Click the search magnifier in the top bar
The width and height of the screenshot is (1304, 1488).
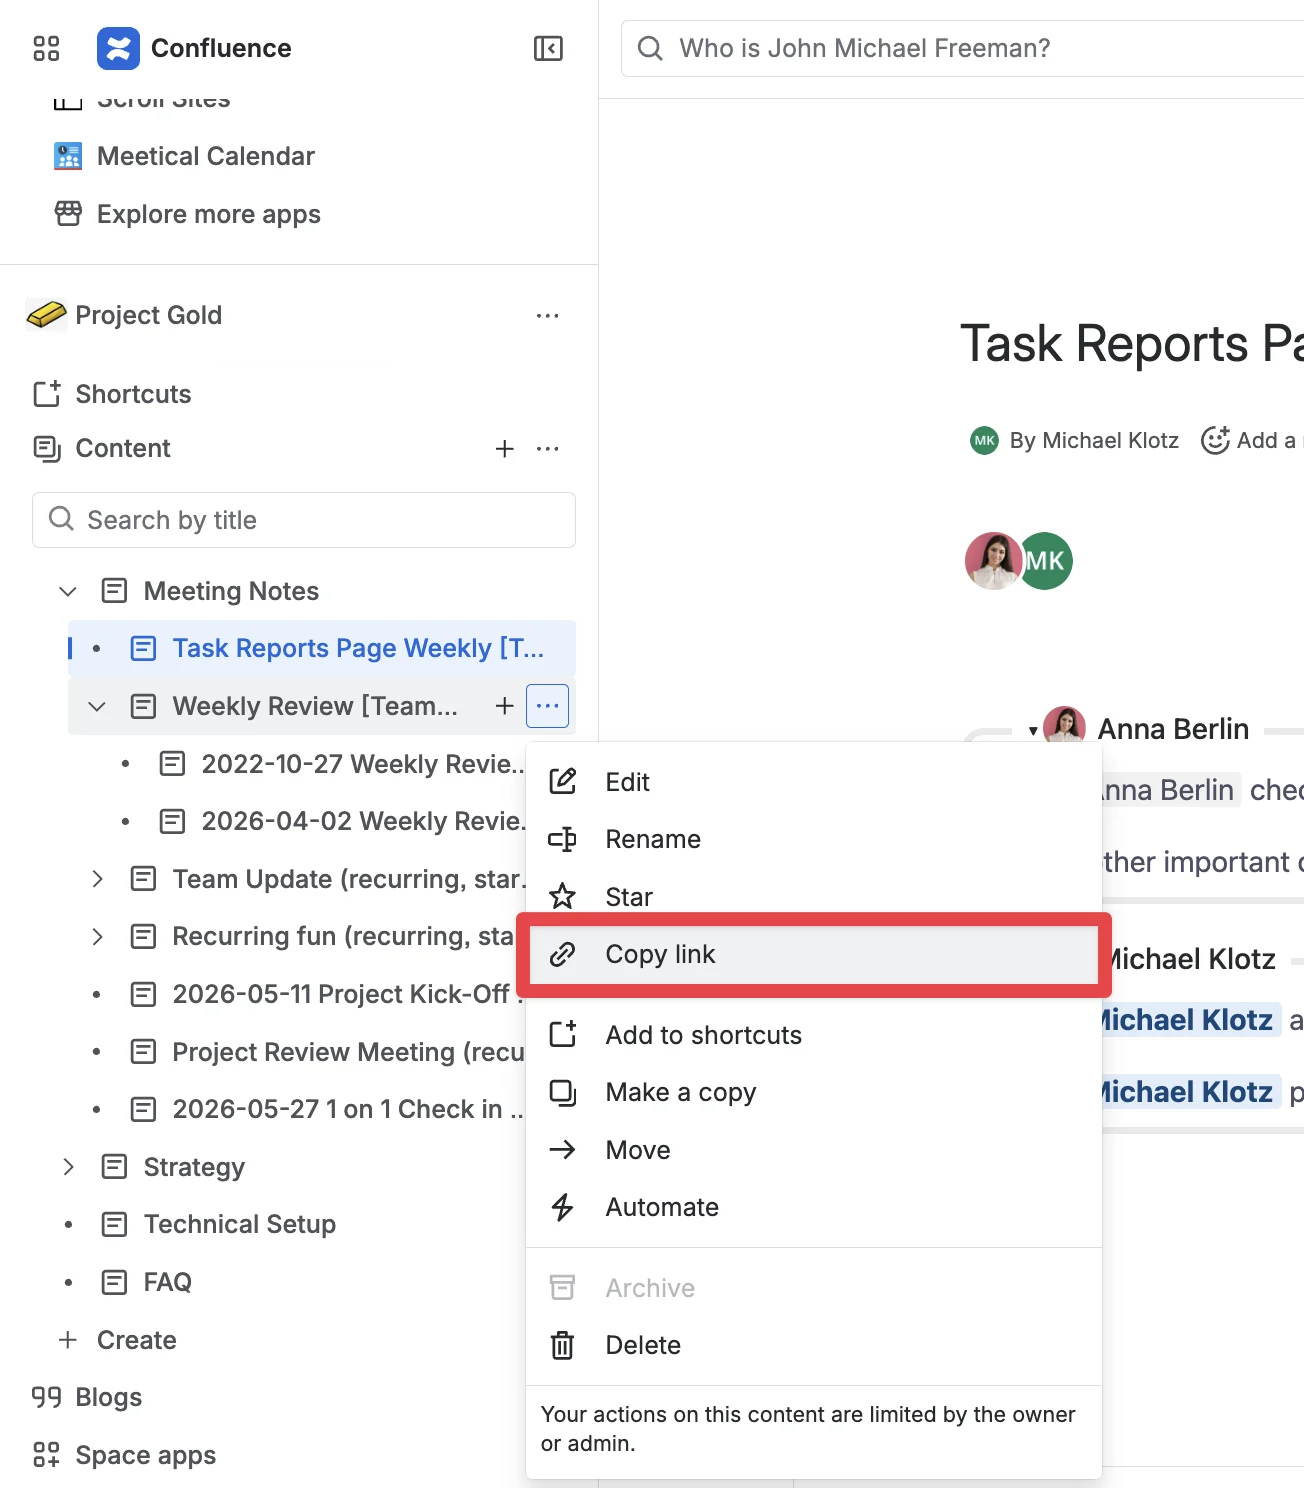pos(650,48)
